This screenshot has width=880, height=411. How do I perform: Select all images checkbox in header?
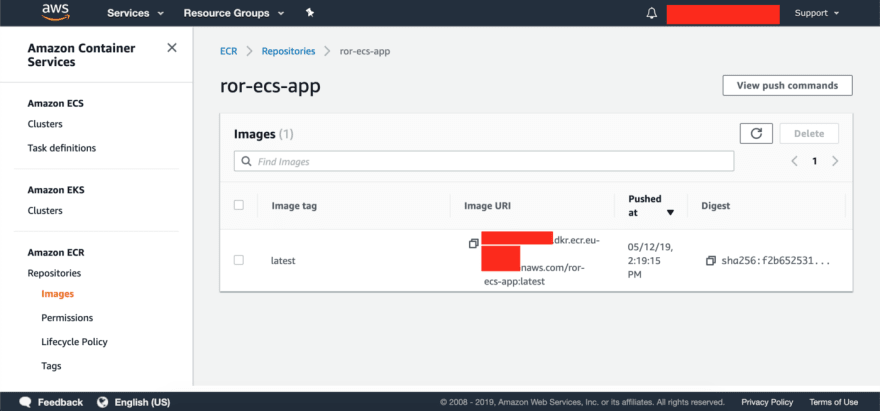tap(239, 206)
